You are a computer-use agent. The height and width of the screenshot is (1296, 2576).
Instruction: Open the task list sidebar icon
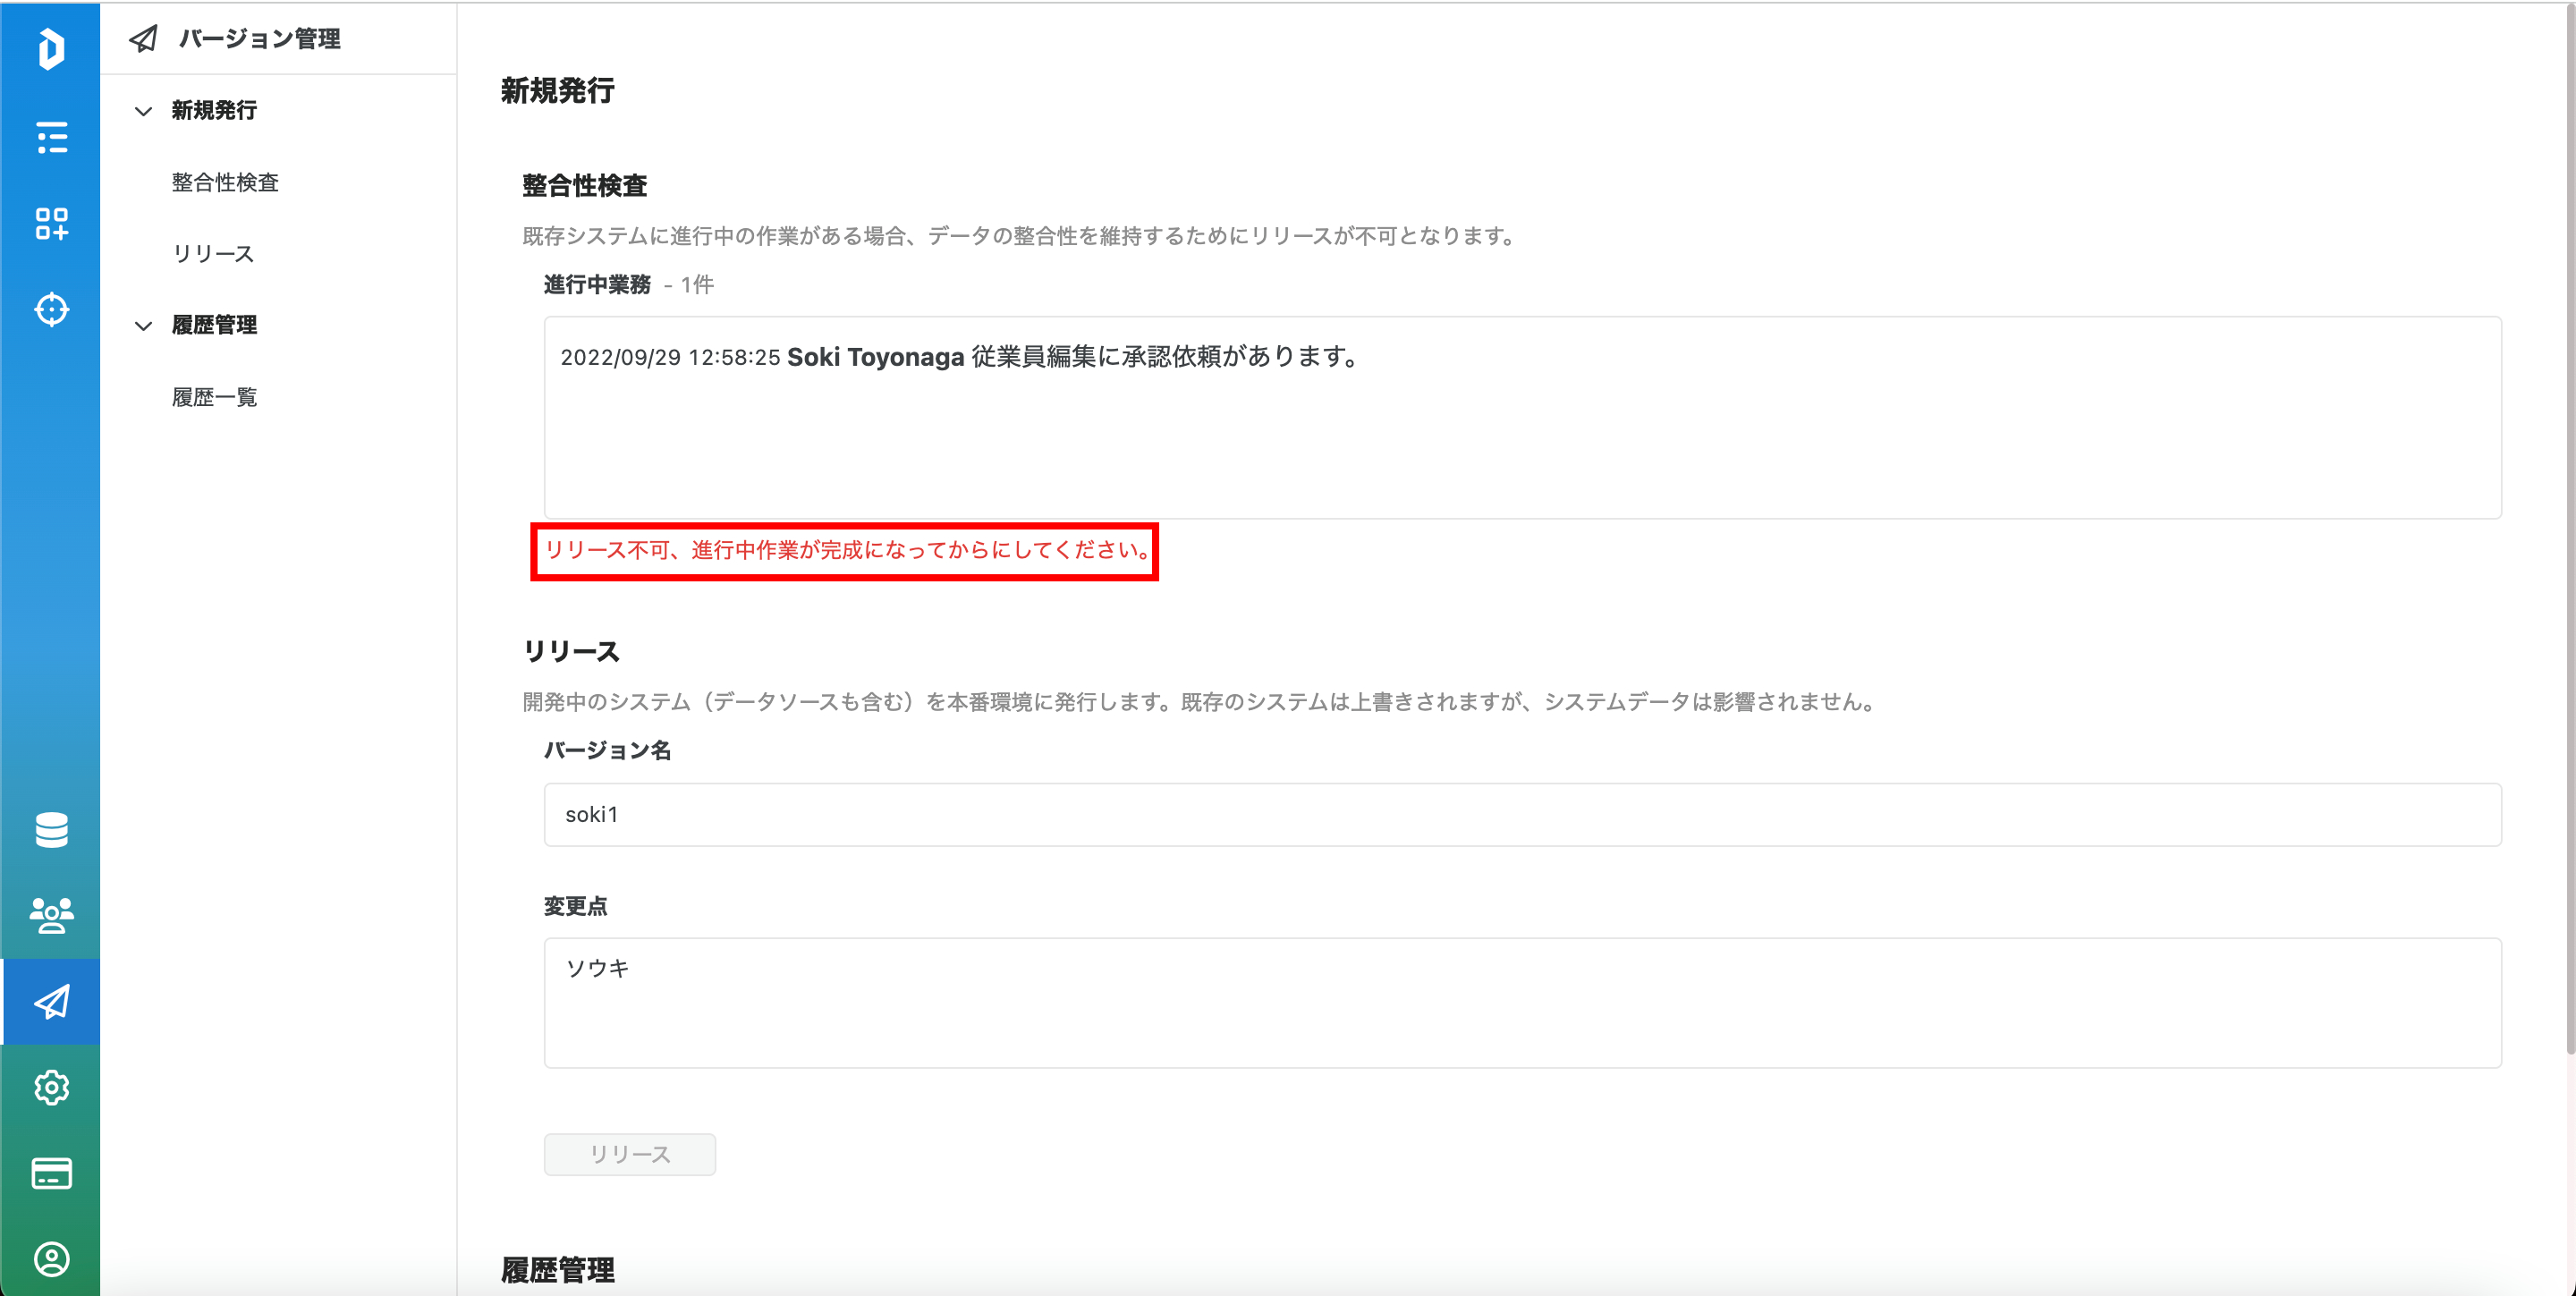pyautogui.click(x=51, y=137)
